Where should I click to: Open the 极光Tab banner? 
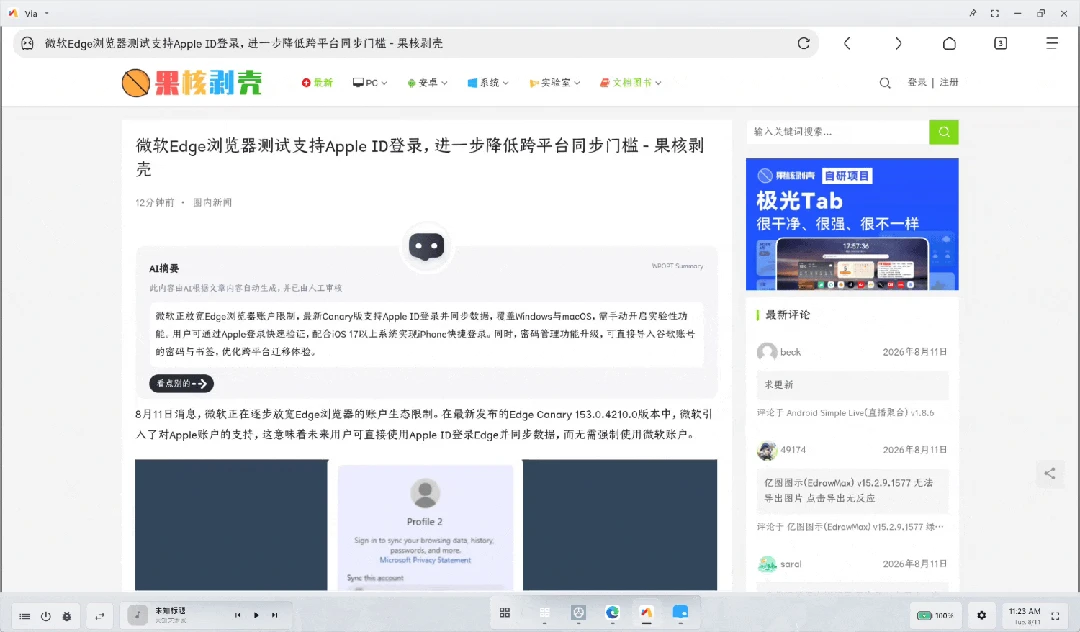pos(852,224)
